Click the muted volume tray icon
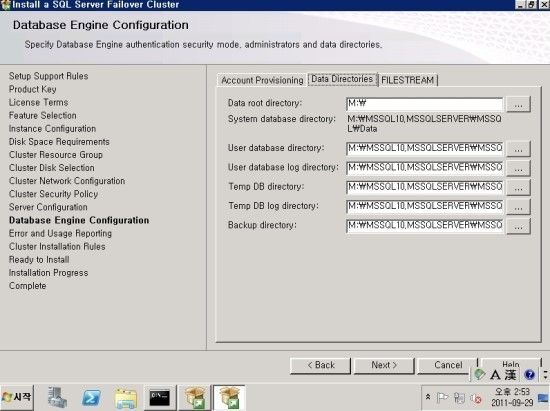Image resolution: width=550 pixels, height=411 pixels. point(476,398)
